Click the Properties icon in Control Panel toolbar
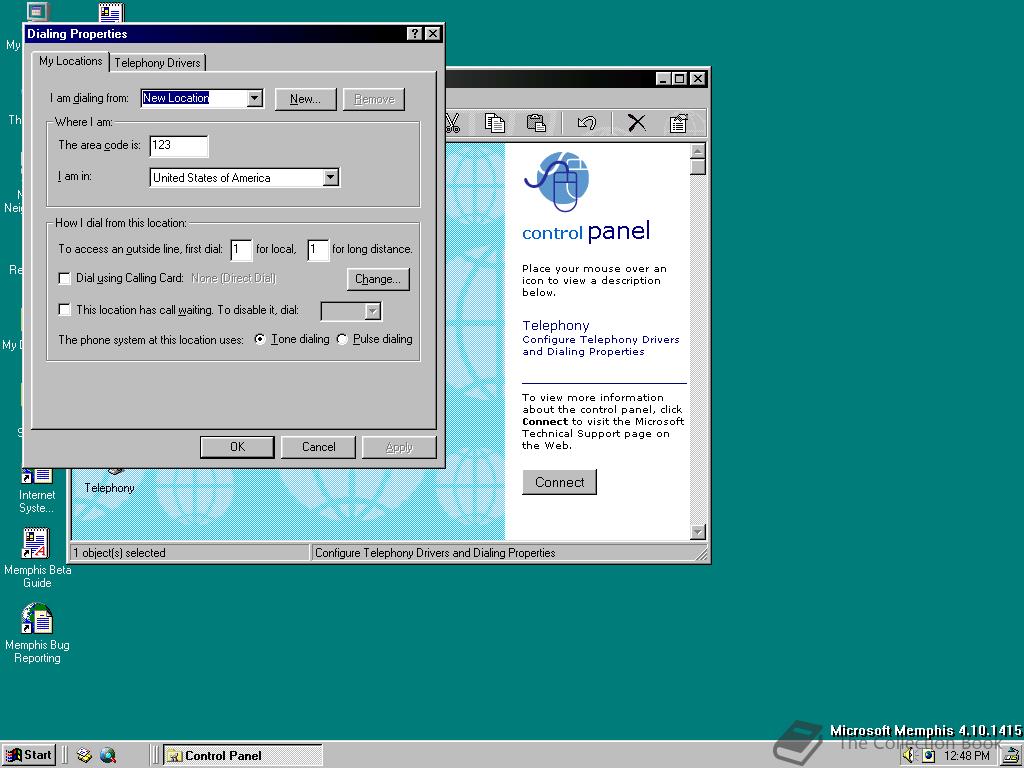 coord(678,123)
